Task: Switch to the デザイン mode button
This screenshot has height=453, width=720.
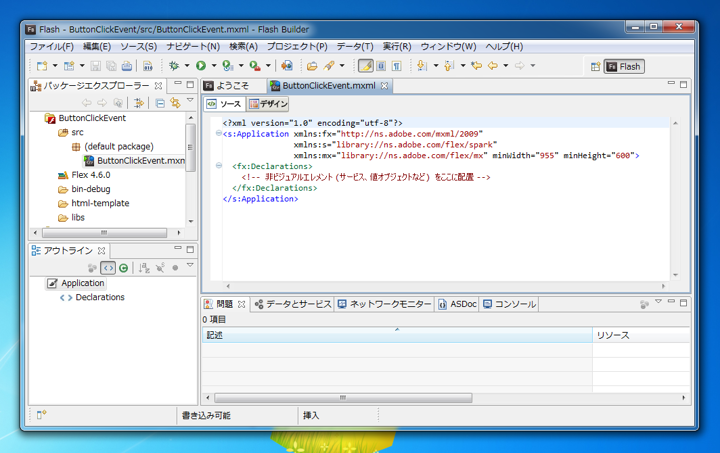Action: coord(268,104)
